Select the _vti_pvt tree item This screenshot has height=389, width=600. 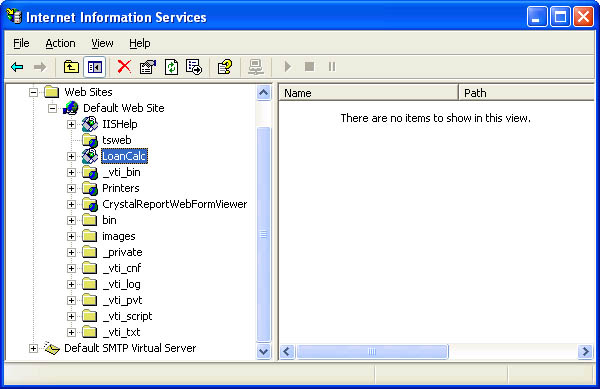(x=122, y=300)
